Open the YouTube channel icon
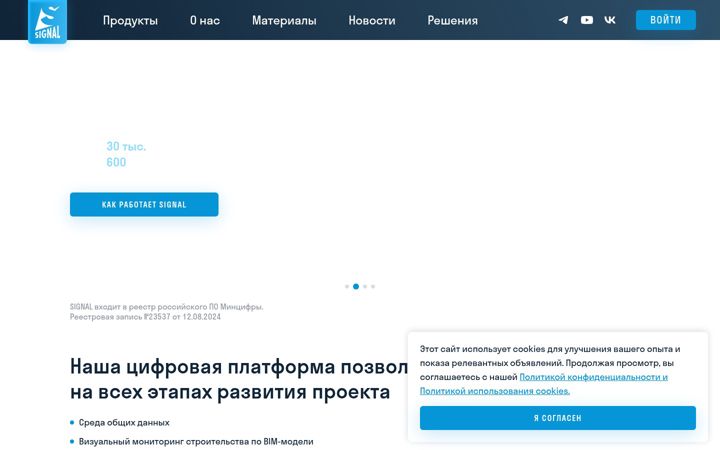 586,20
